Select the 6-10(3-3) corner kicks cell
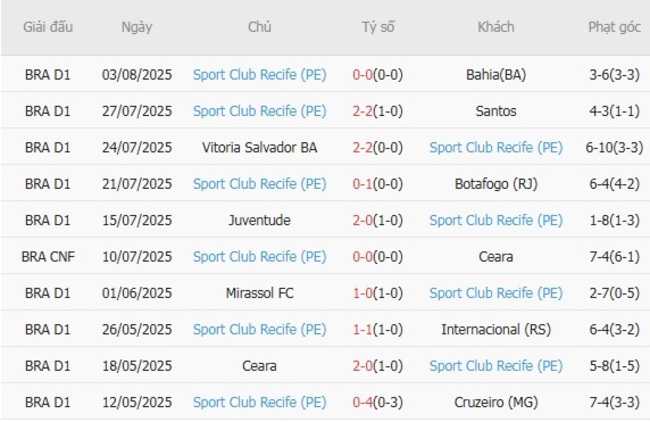The height and width of the screenshot is (422, 650). click(x=614, y=147)
